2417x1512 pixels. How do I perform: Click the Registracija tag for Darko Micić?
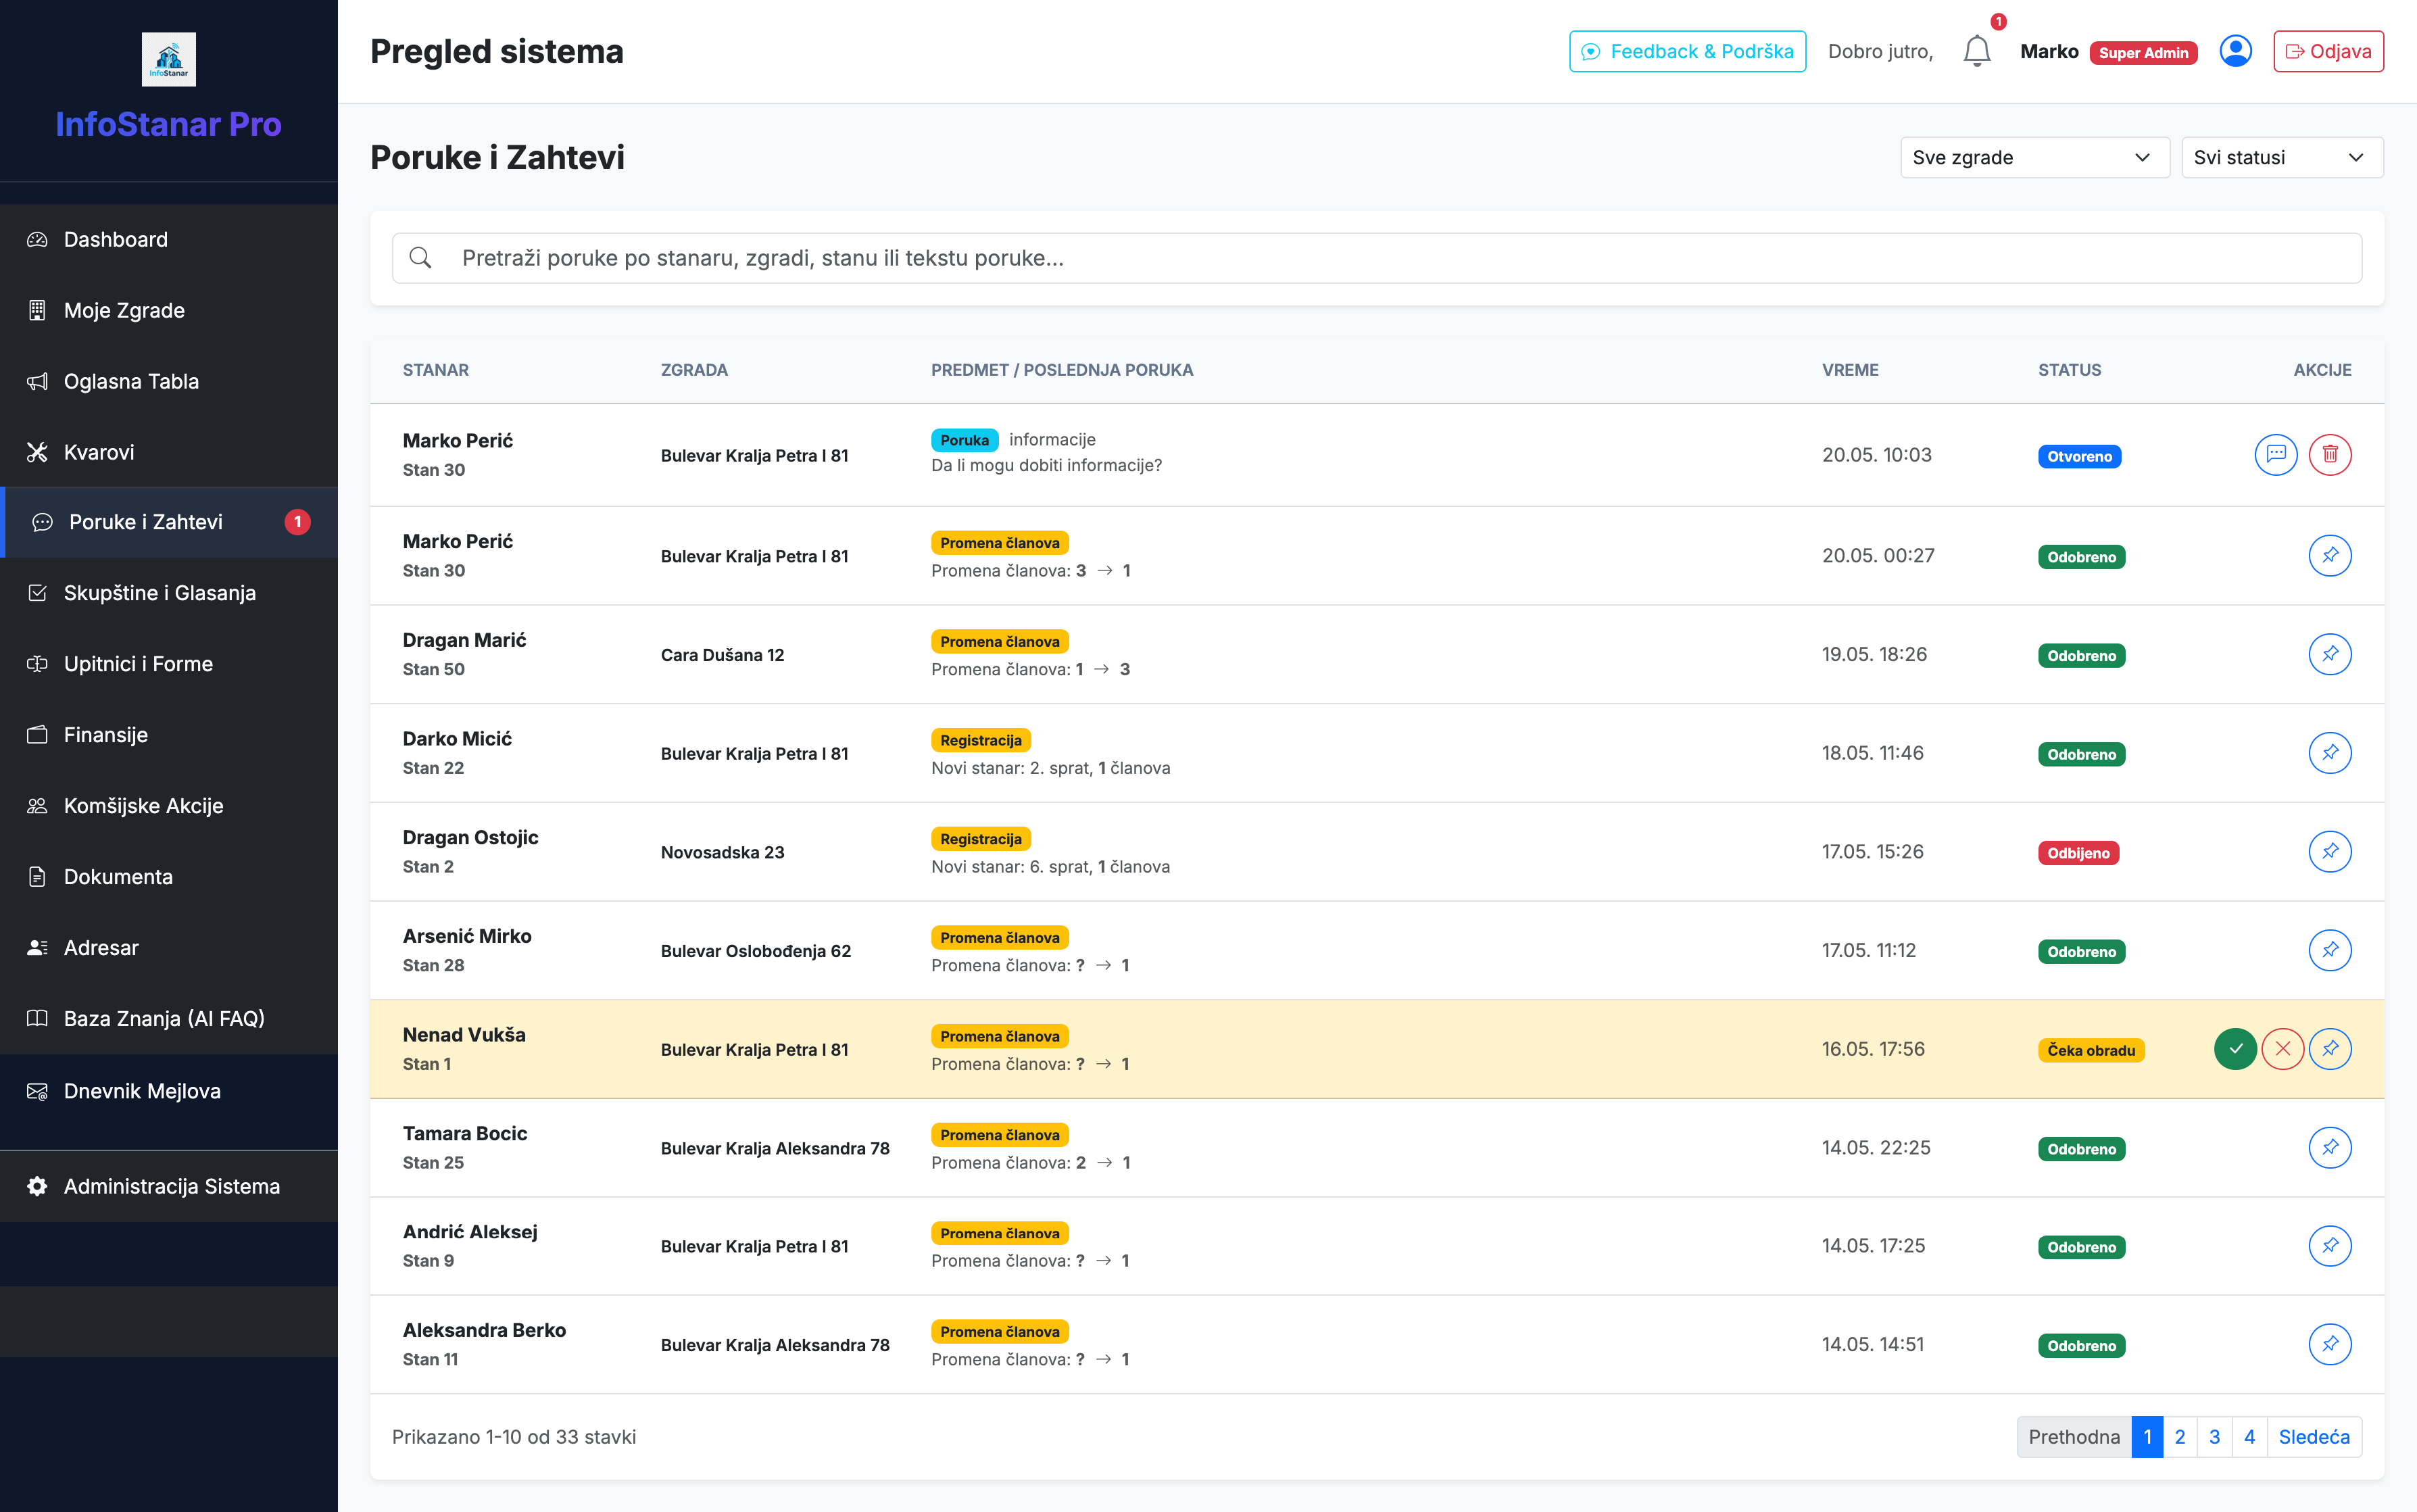[x=980, y=740]
